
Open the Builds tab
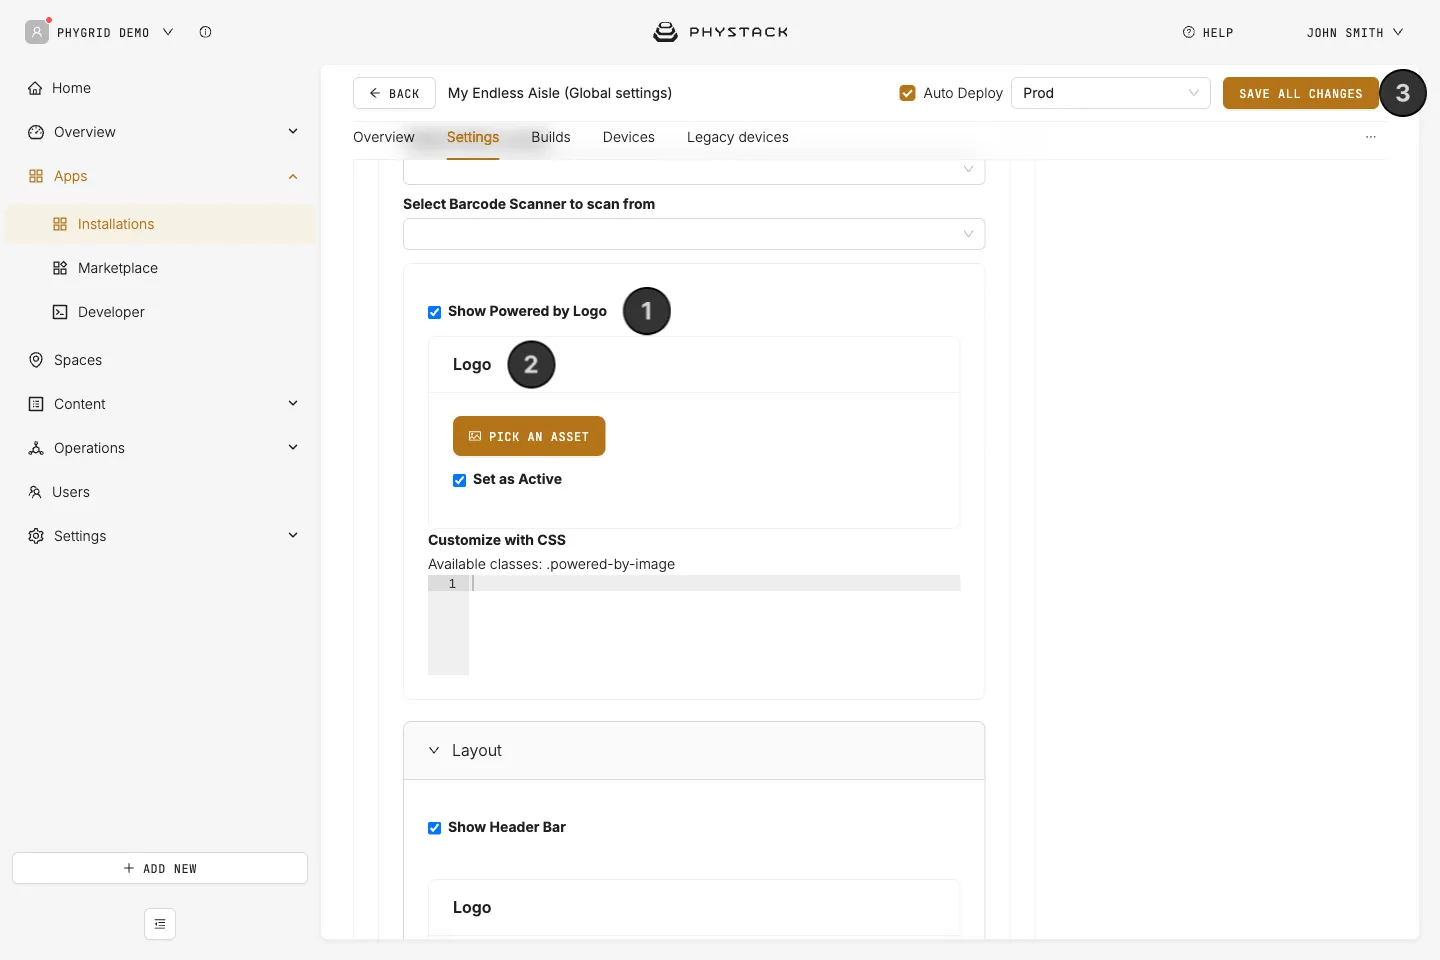pos(551,137)
